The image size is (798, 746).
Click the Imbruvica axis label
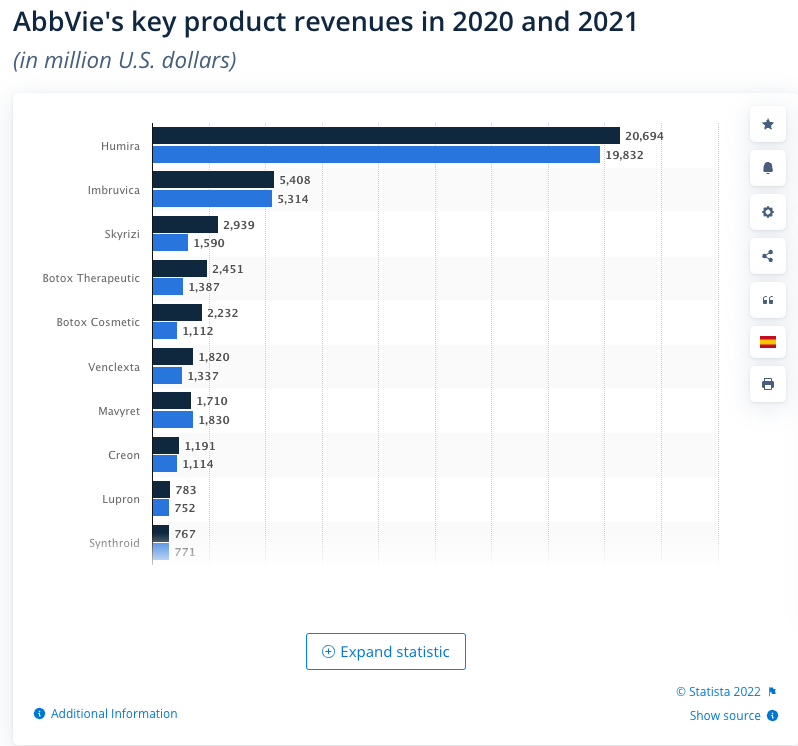113,190
